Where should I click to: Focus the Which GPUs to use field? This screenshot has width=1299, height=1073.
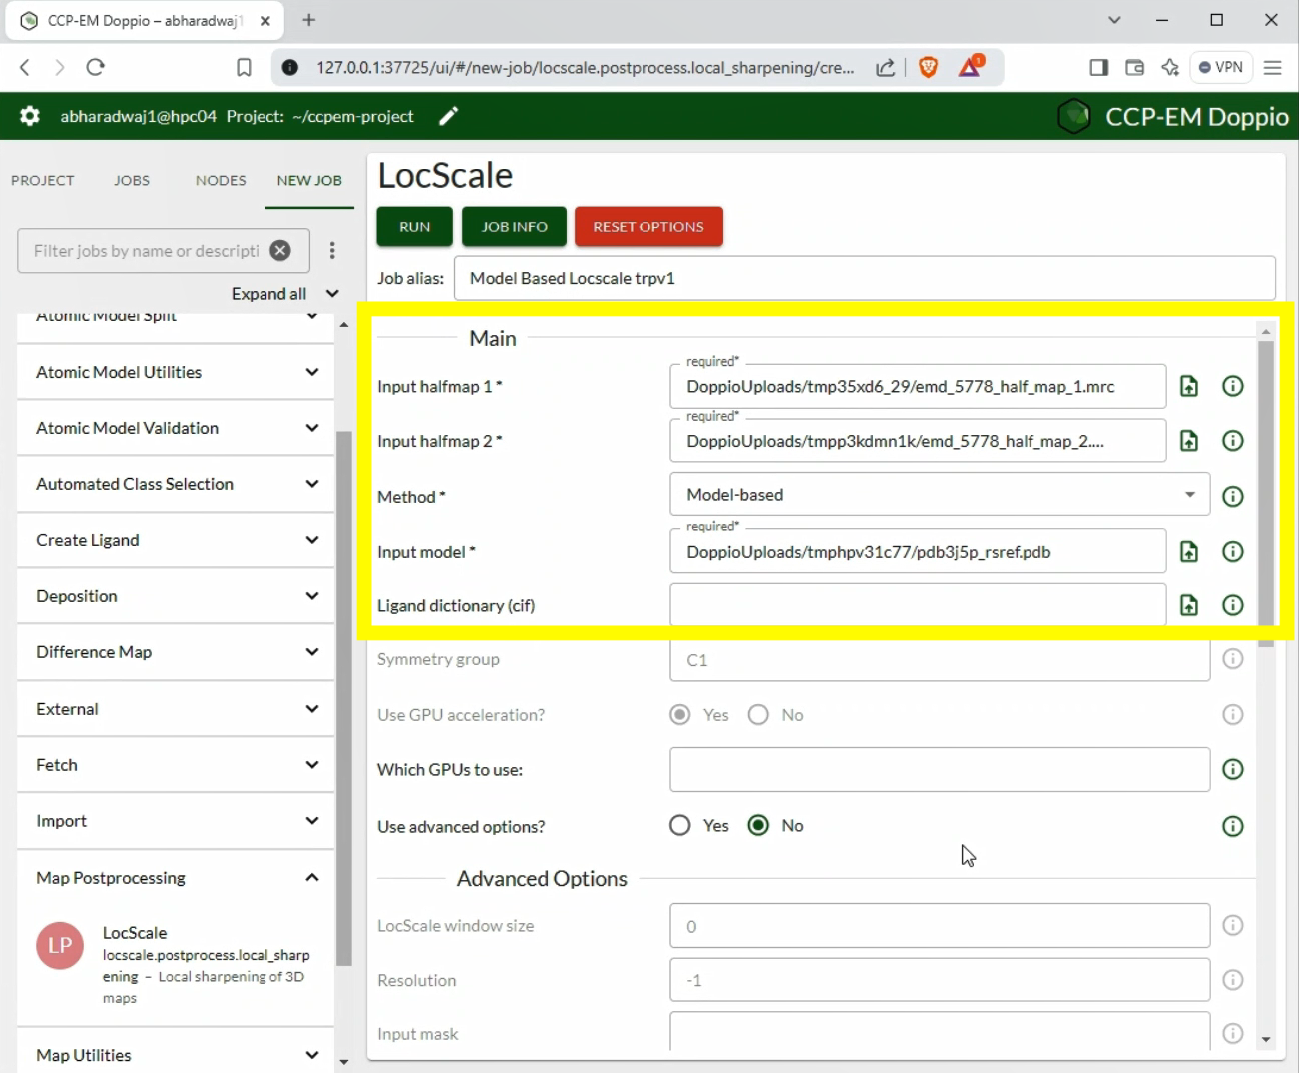tap(939, 770)
